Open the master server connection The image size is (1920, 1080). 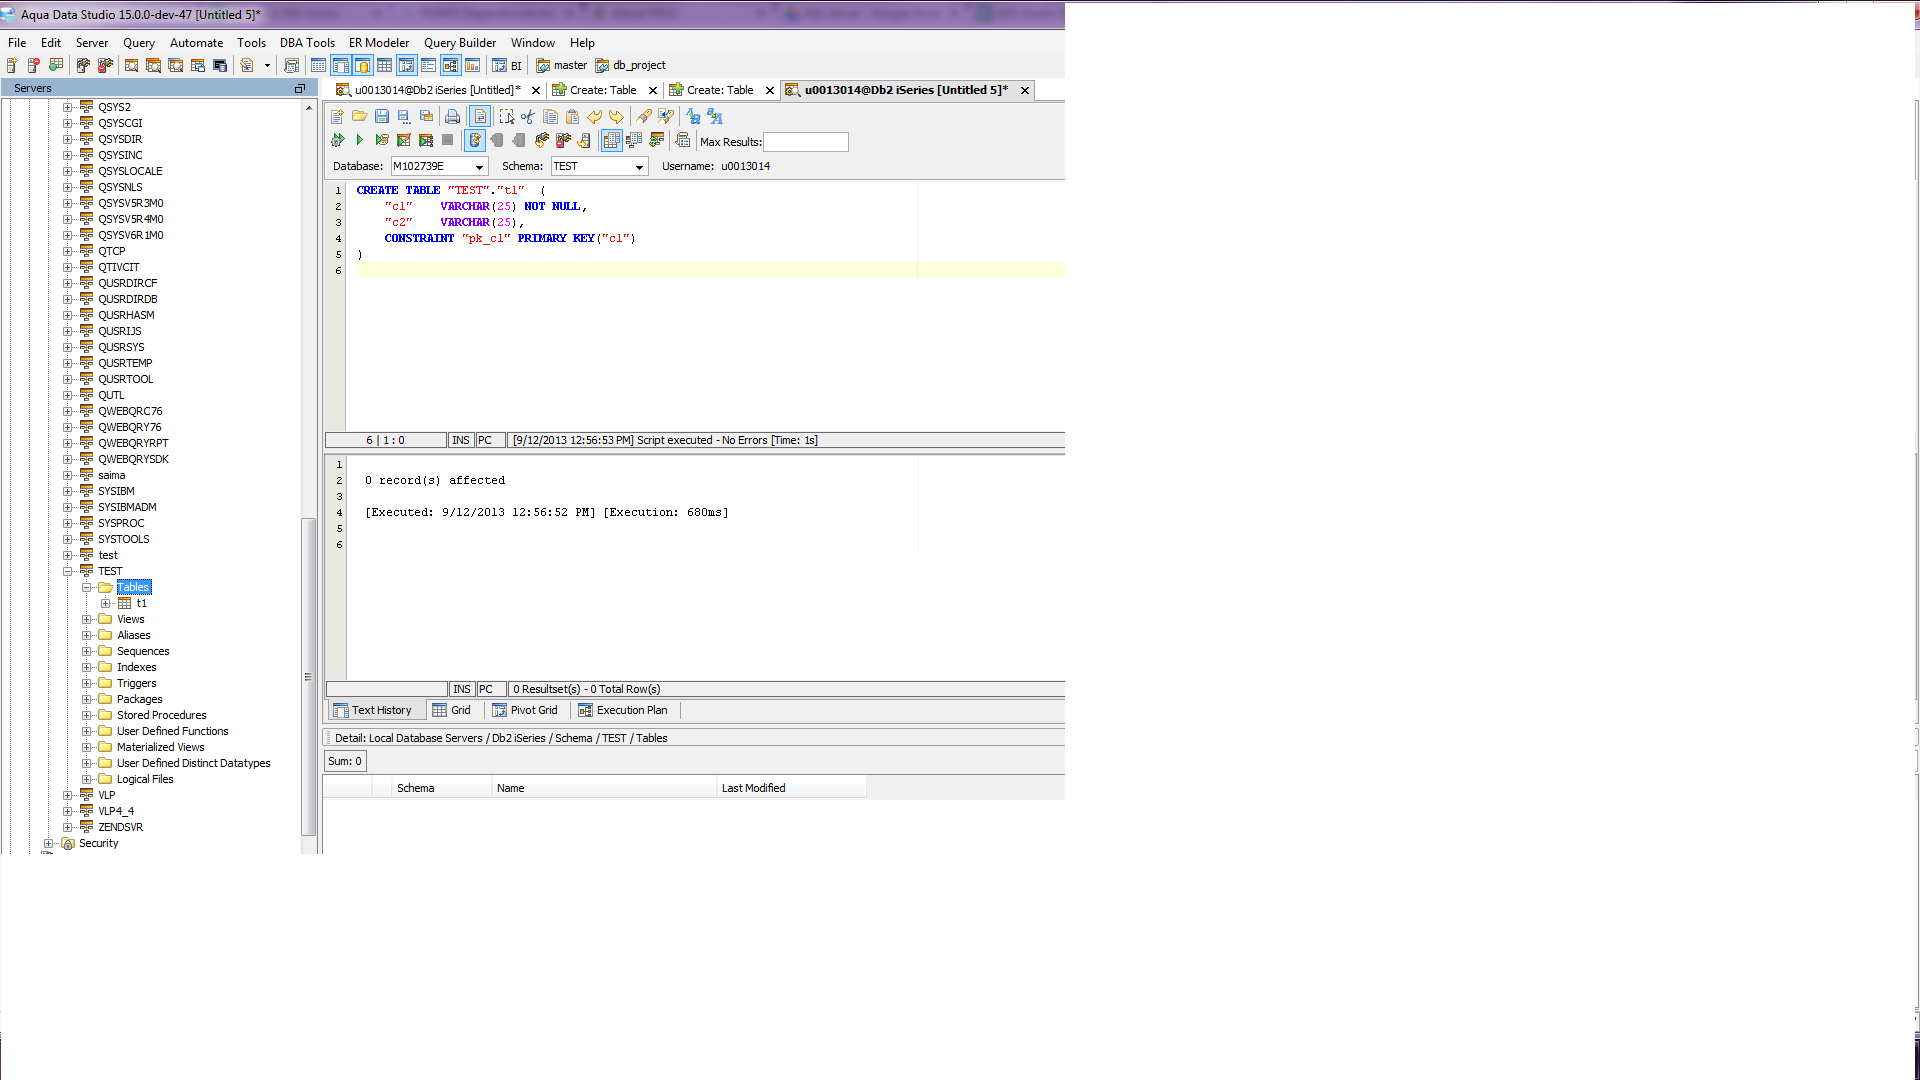point(563,65)
